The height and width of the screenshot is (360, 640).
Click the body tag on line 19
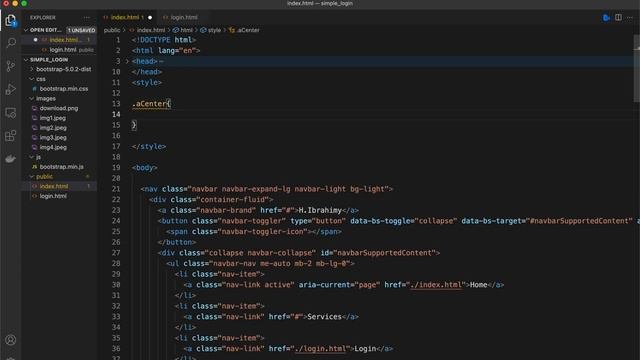[144, 167]
